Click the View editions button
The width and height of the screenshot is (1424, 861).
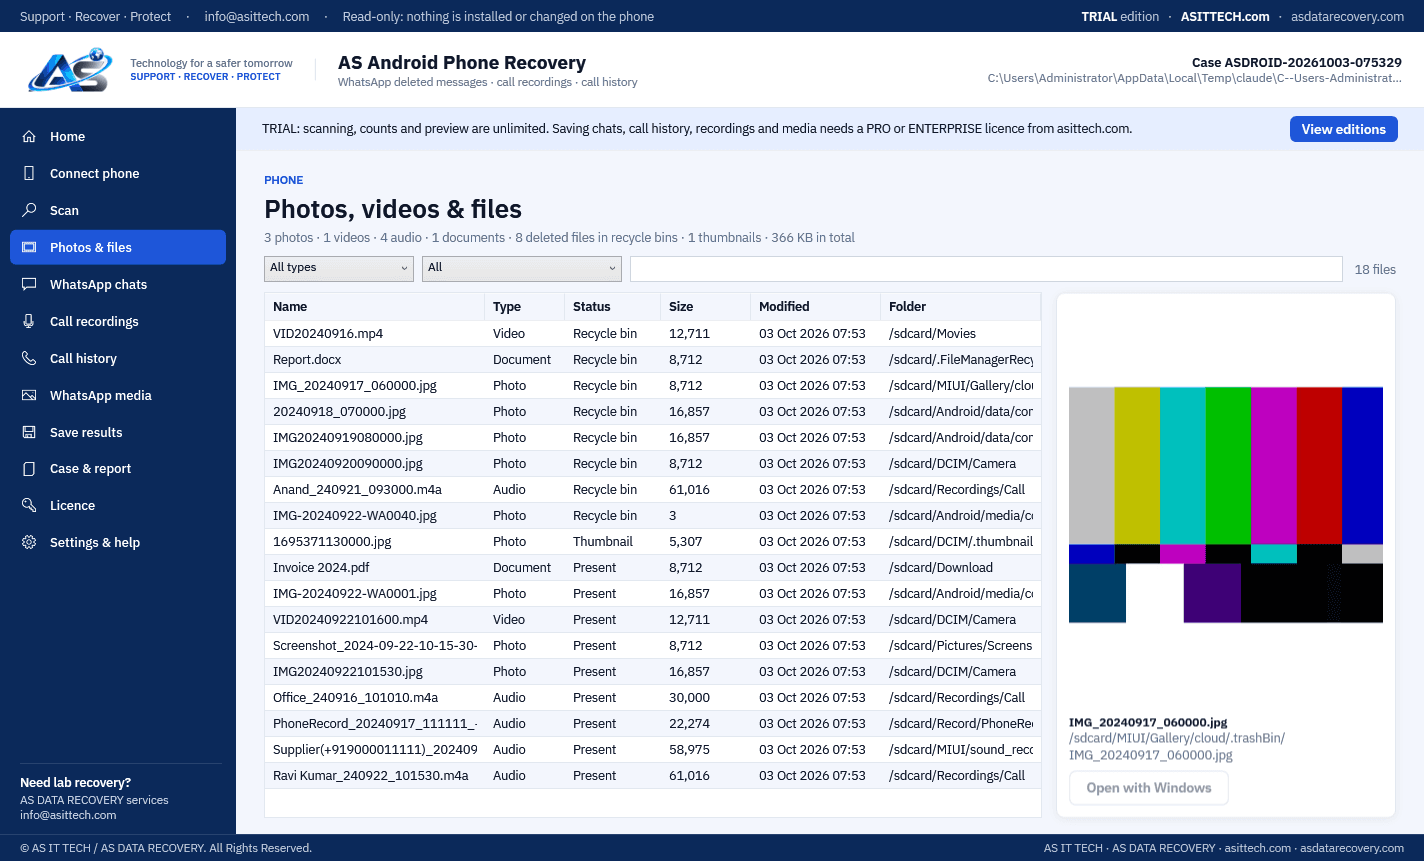click(1343, 129)
